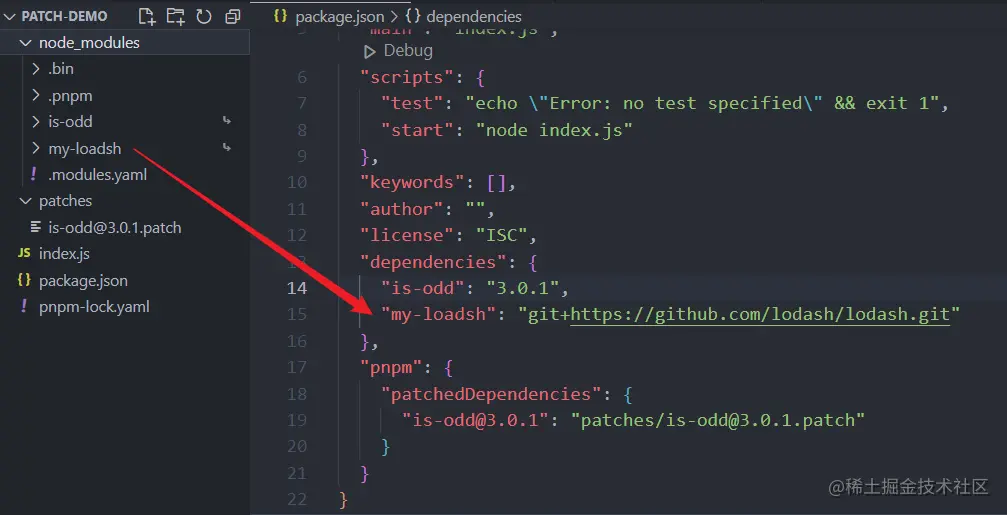Expand the .pnpm folder
Viewport: 1007px width, 515px height.
[36, 96]
